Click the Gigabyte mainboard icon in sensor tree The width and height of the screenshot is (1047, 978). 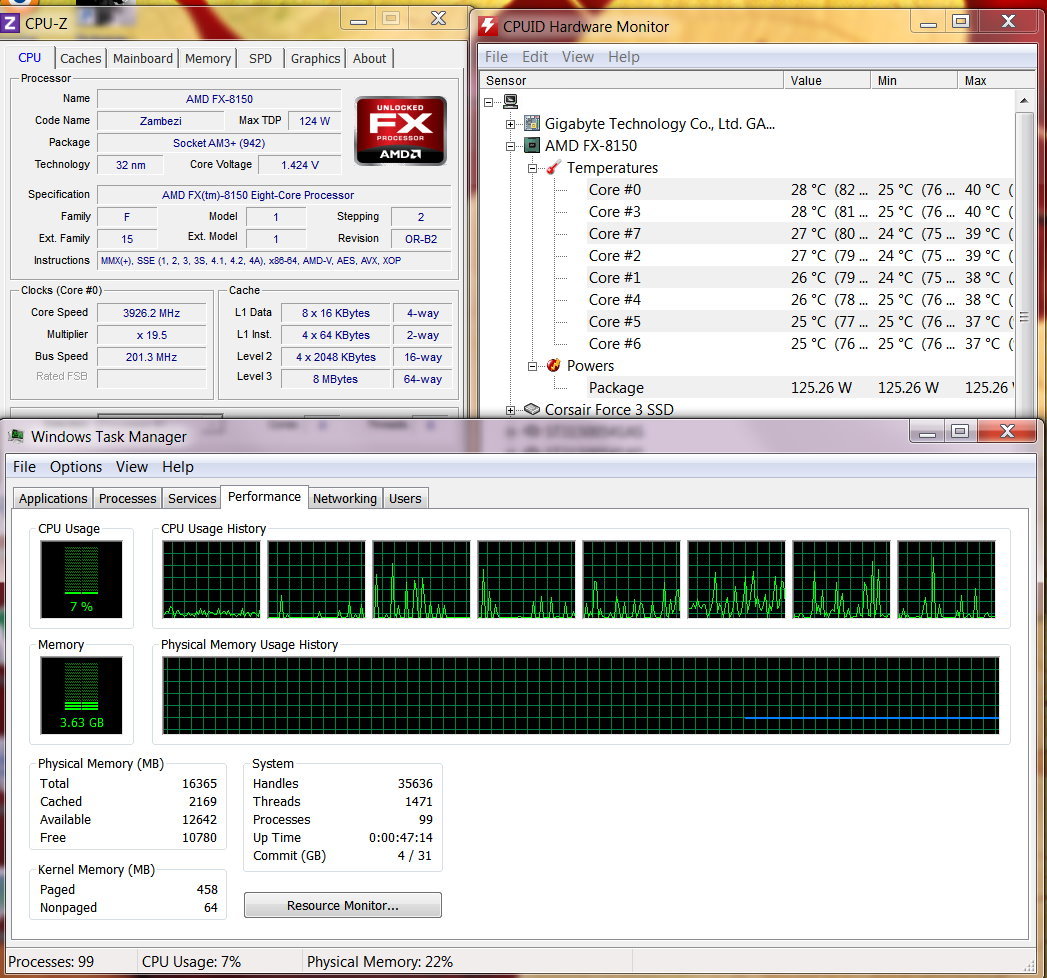[x=532, y=124]
